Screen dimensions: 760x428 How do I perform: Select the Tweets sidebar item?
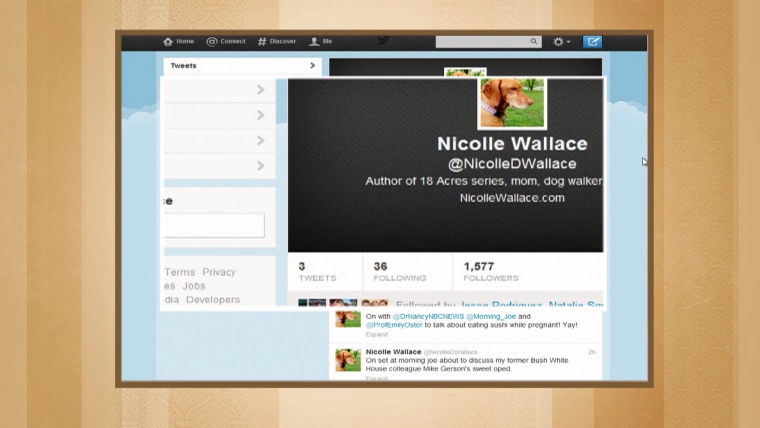click(x=241, y=66)
